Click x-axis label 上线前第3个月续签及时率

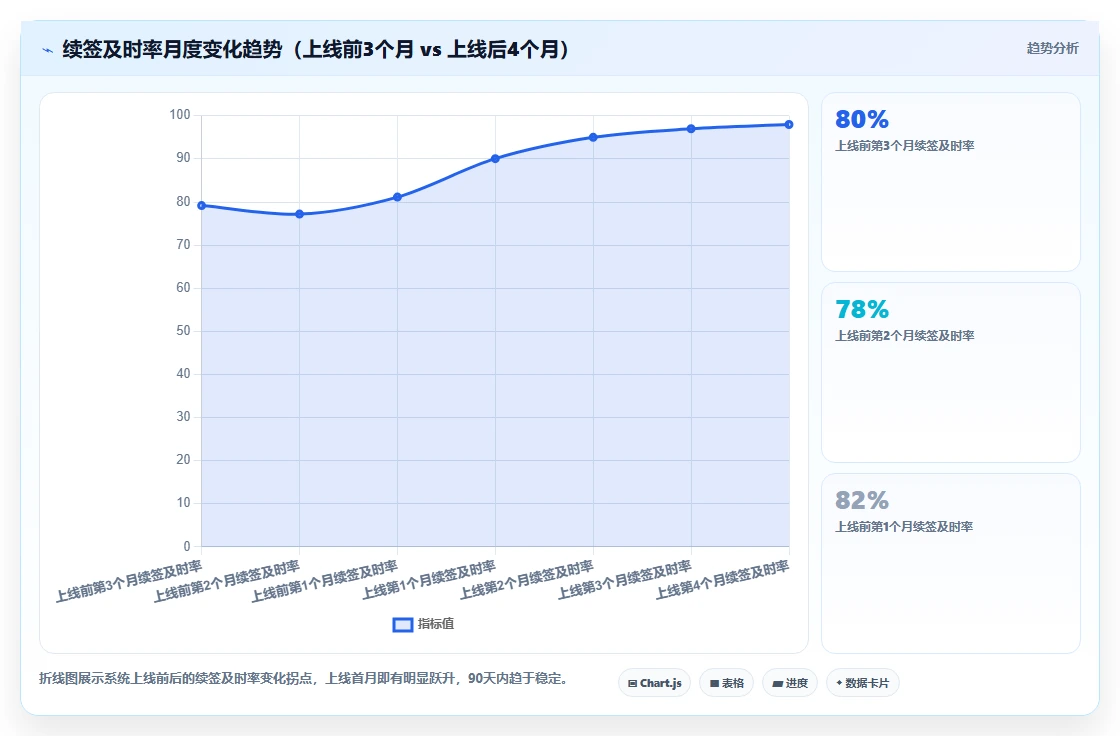(x=129, y=582)
